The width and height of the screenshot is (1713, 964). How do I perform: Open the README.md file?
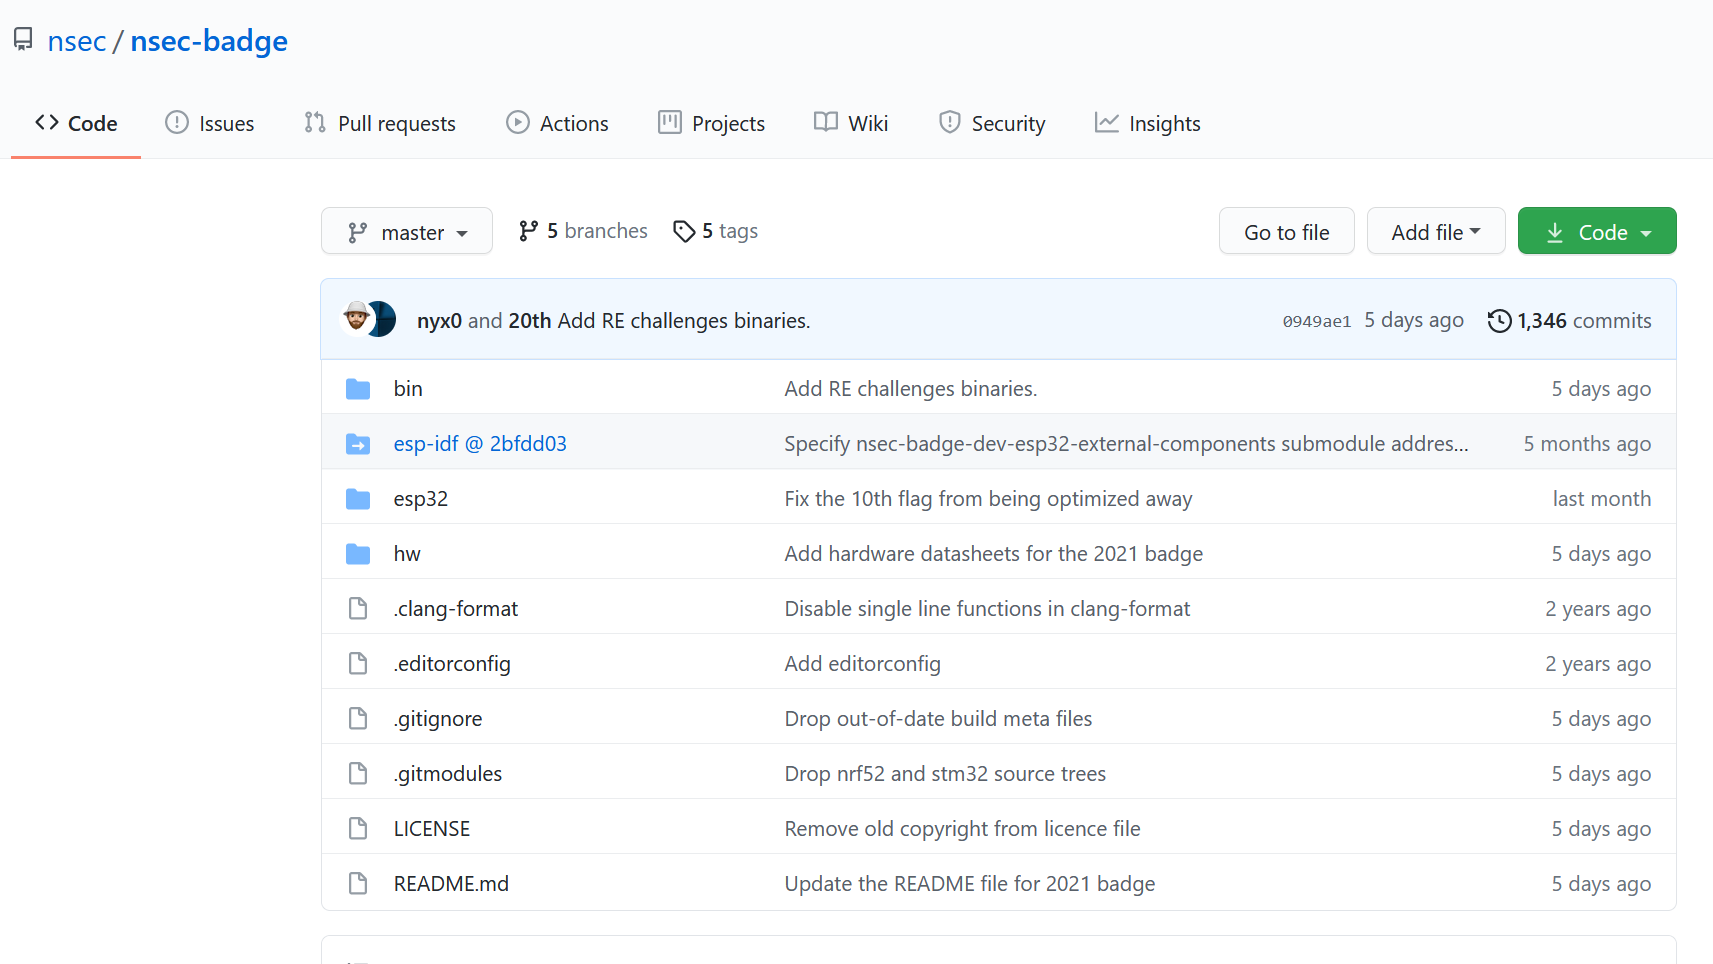pyautogui.click(x=451, y=884)
